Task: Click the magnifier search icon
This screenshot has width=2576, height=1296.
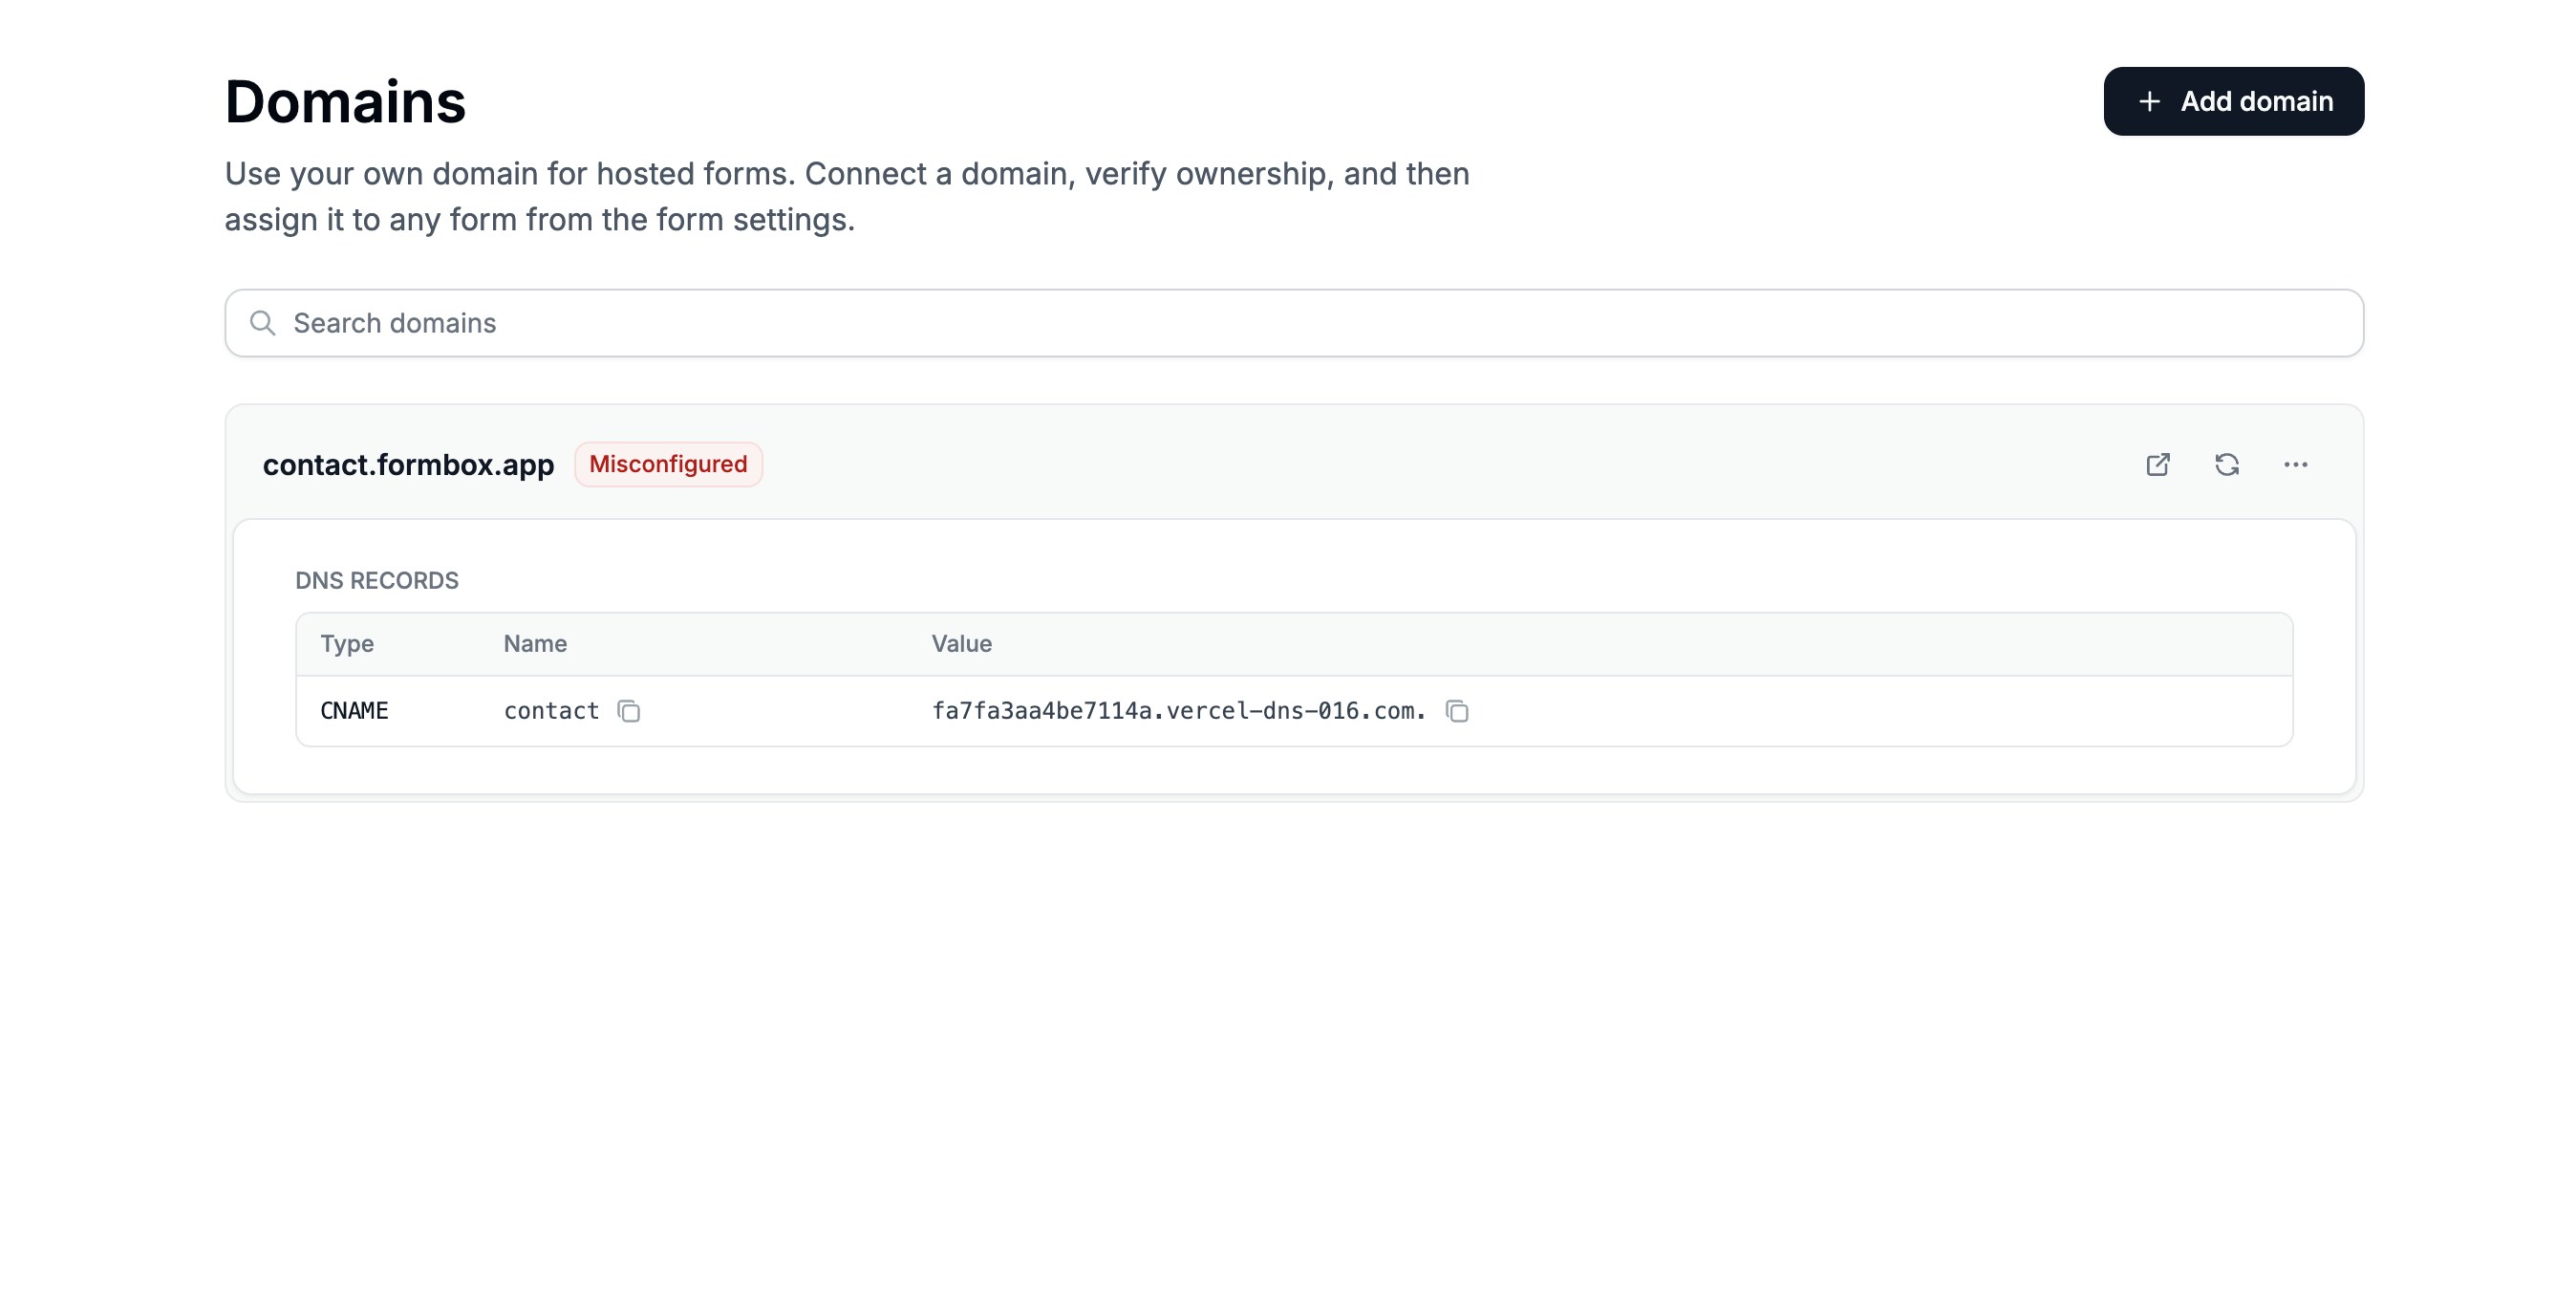Action: point(262,323)
